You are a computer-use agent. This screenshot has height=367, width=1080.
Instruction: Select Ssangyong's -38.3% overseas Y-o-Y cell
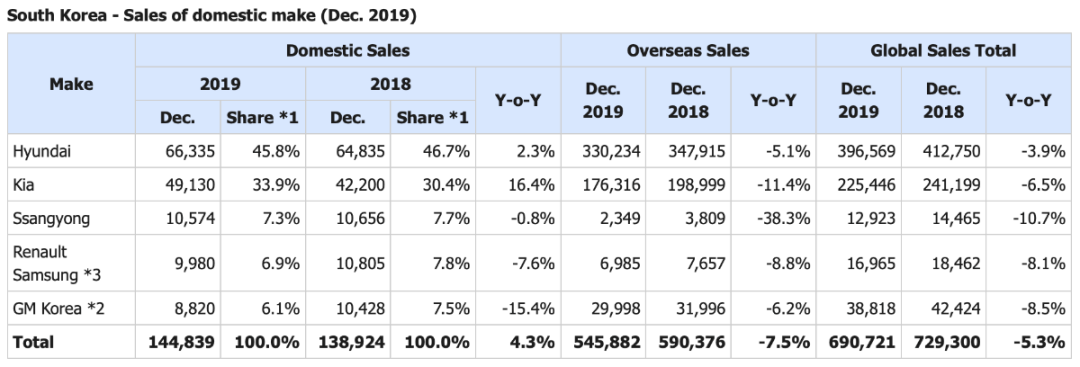pos(773,218)
